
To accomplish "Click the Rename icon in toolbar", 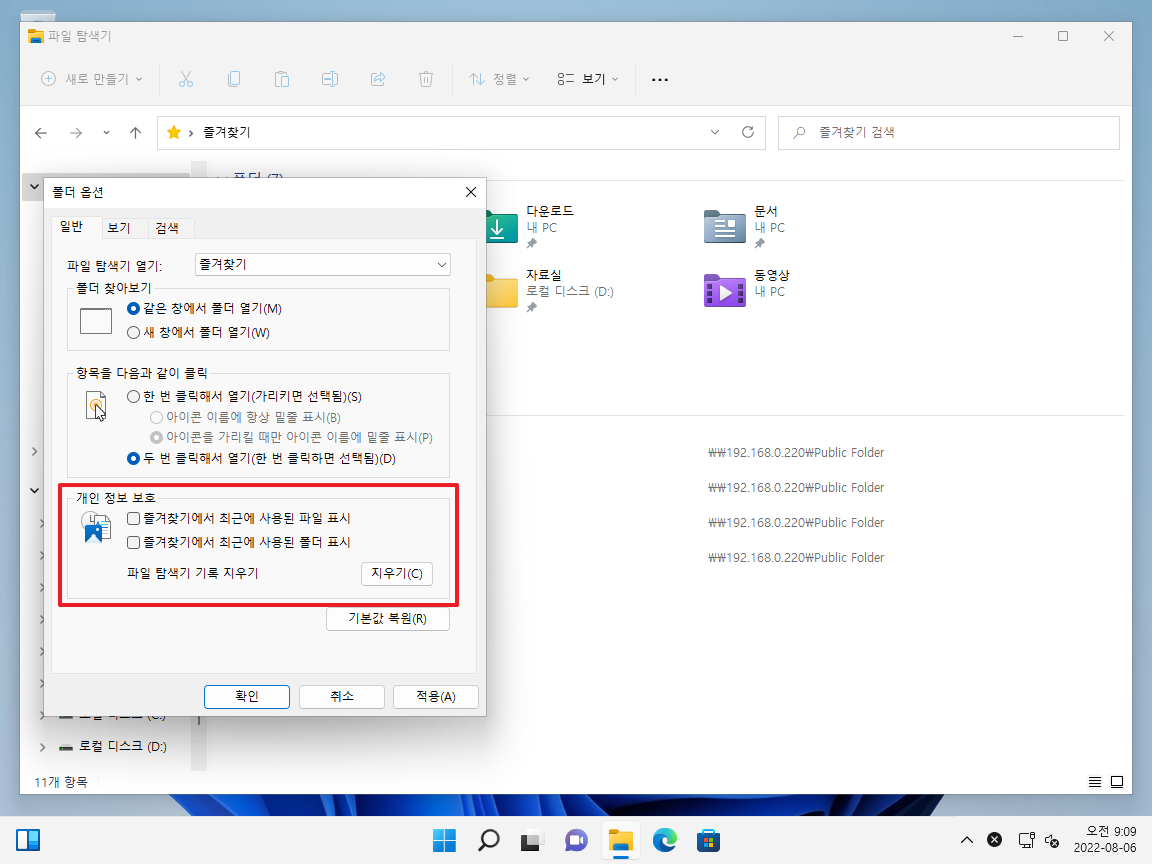I will pos(330,79).
